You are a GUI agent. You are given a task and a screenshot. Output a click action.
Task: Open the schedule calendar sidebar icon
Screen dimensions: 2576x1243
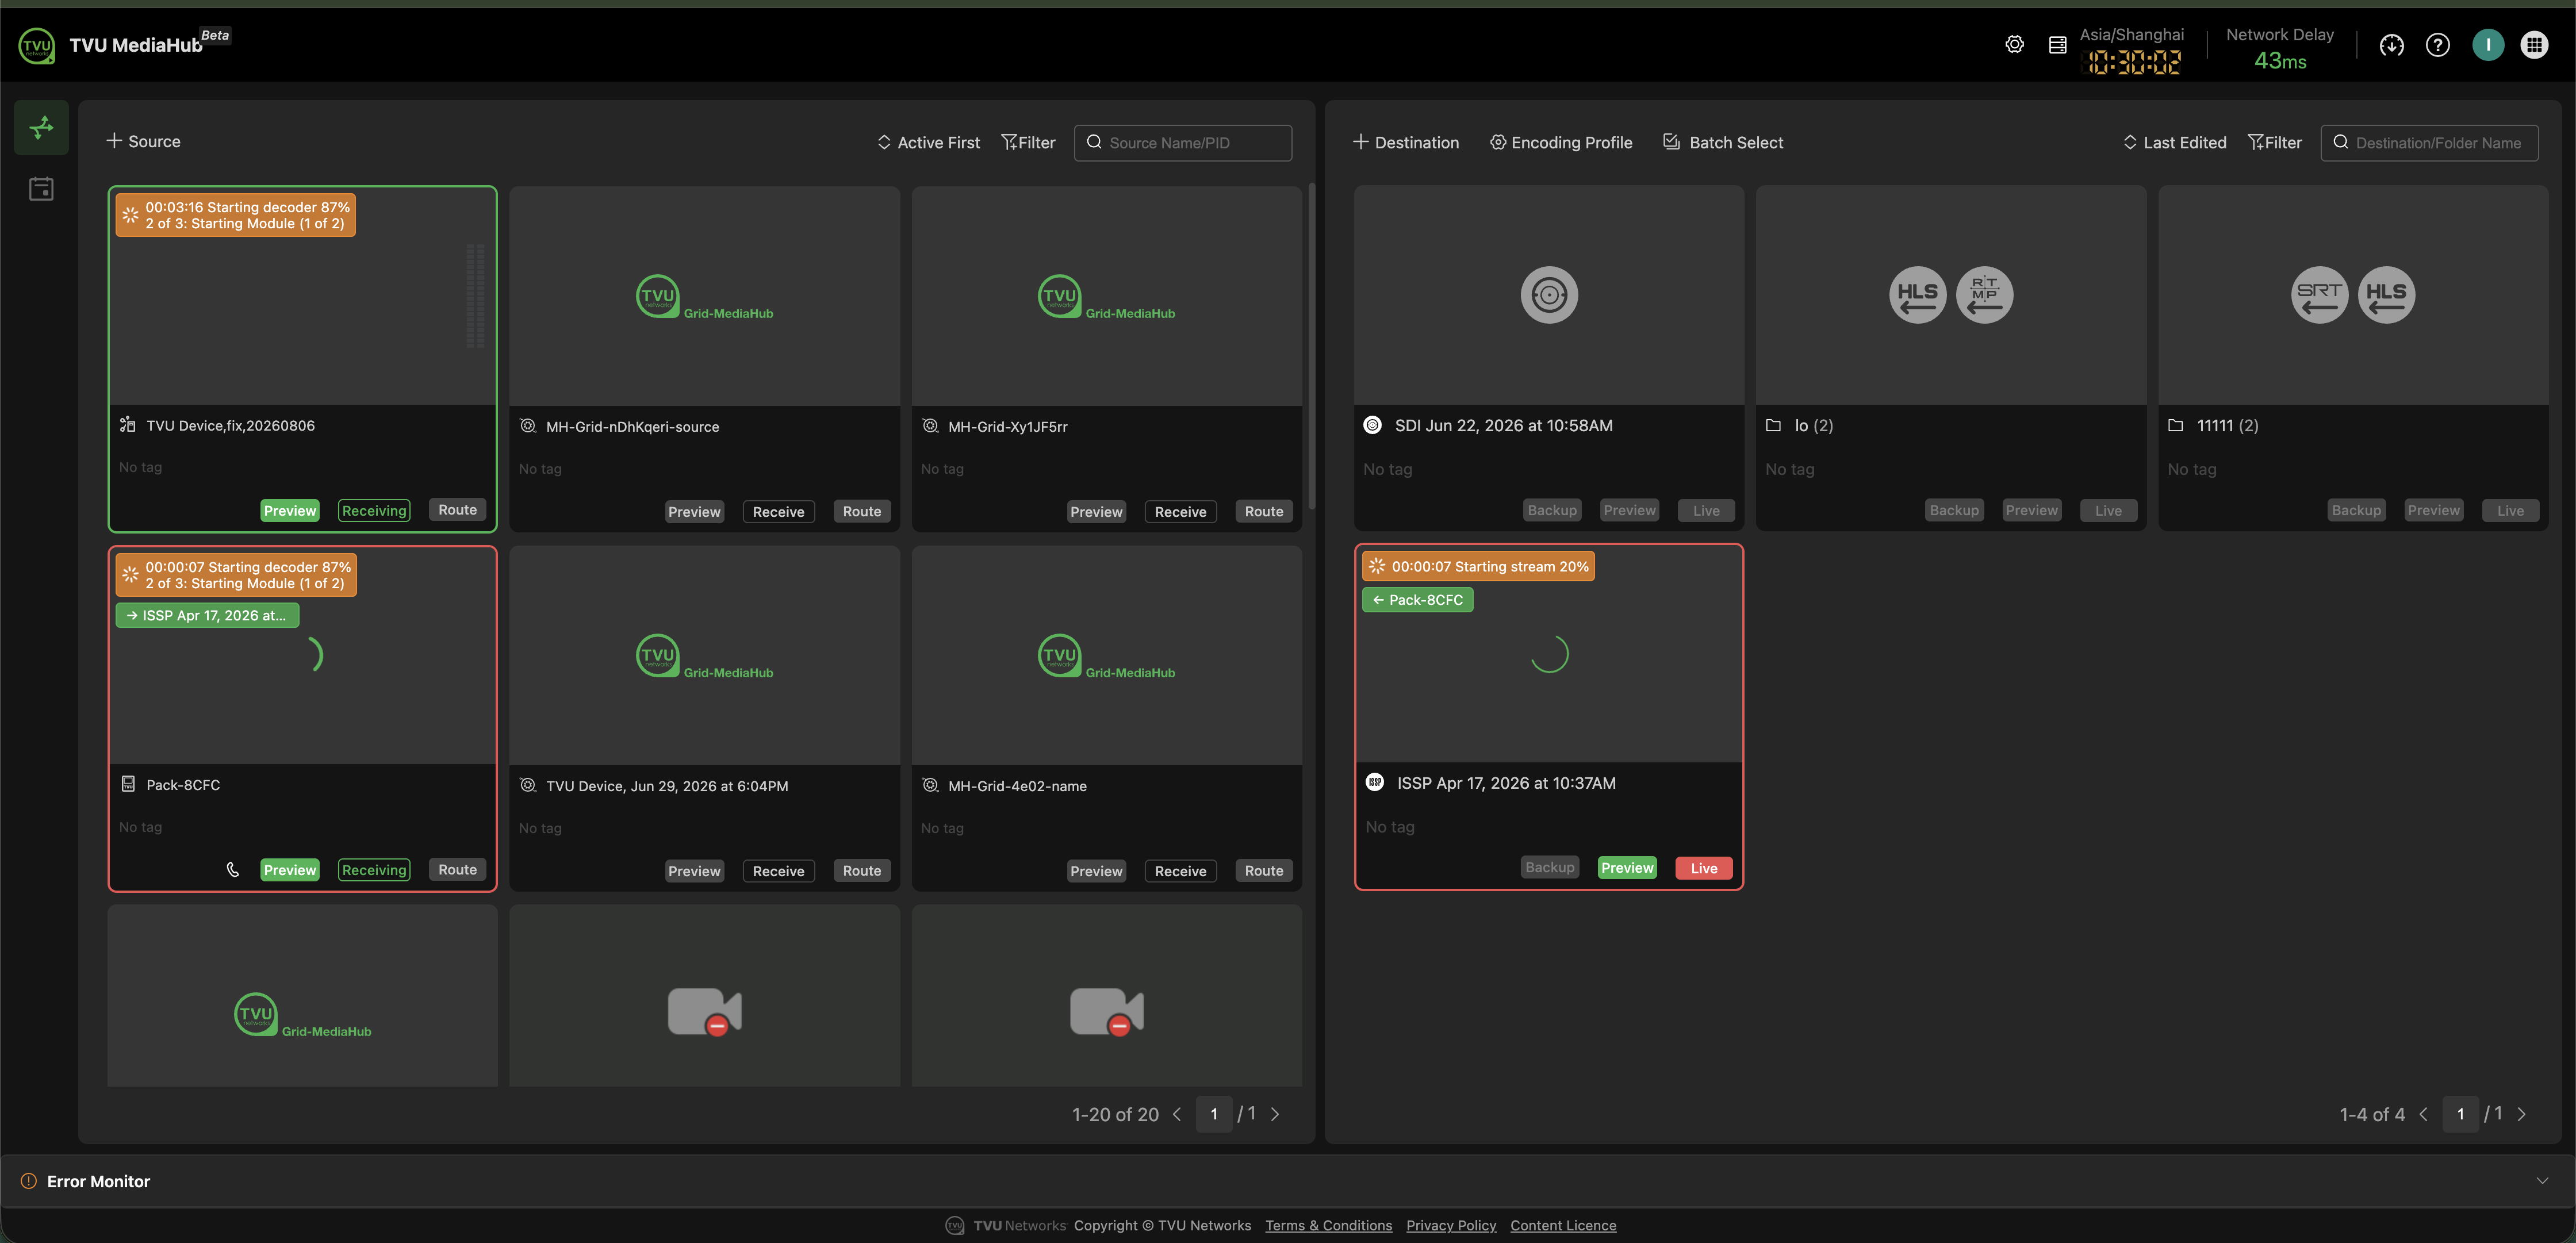coord(41,189)
